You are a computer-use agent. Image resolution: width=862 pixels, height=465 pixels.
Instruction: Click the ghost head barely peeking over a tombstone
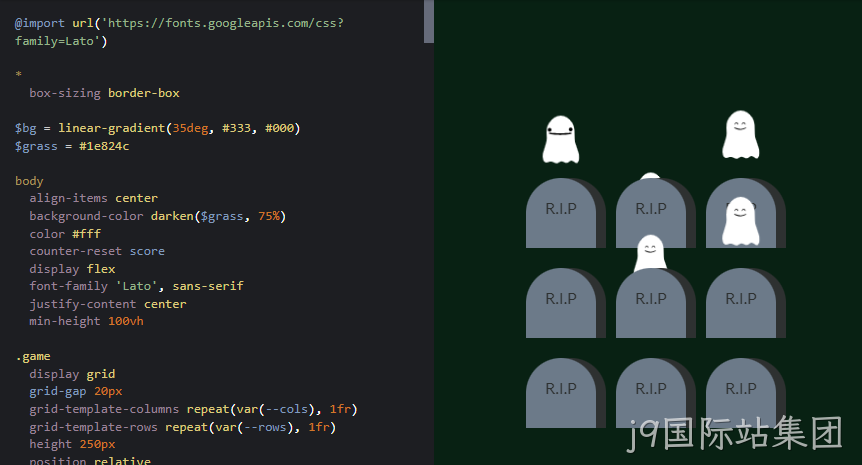(x=650, y=176)
